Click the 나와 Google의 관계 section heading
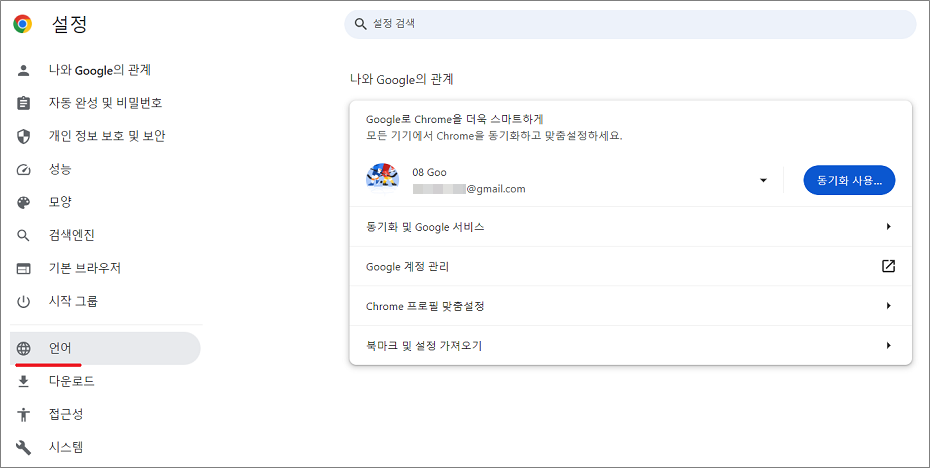Viewport: 930px width, 468px height. click(402, 79)
